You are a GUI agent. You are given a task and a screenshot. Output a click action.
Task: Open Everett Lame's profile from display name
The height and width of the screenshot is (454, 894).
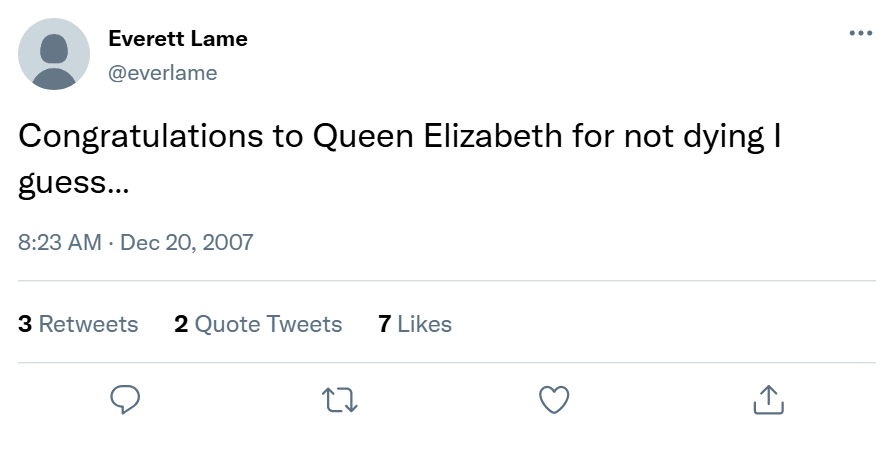pyautogui.click(x=178, y=39)
